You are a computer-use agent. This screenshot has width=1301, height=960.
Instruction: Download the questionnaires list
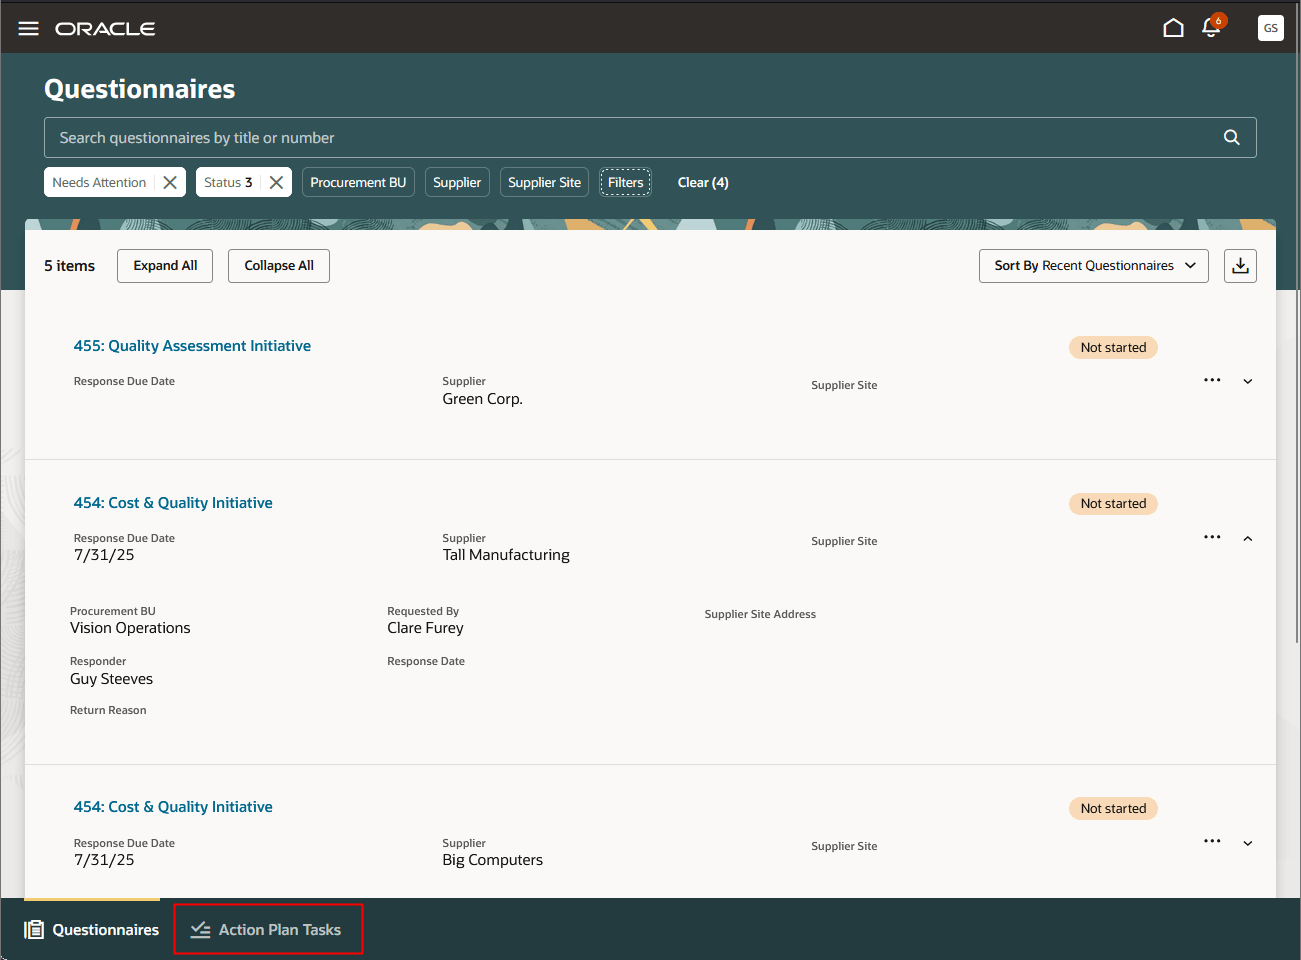click(1240, 266)
